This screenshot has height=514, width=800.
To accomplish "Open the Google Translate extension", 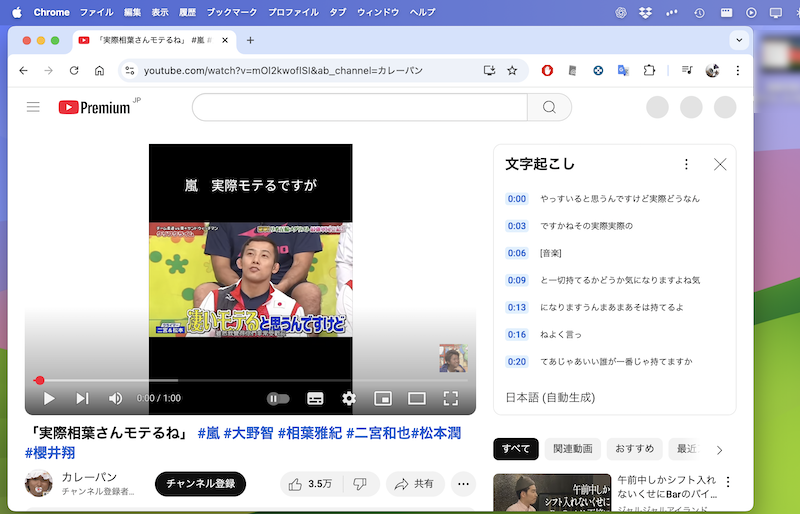I will point(623,70).
